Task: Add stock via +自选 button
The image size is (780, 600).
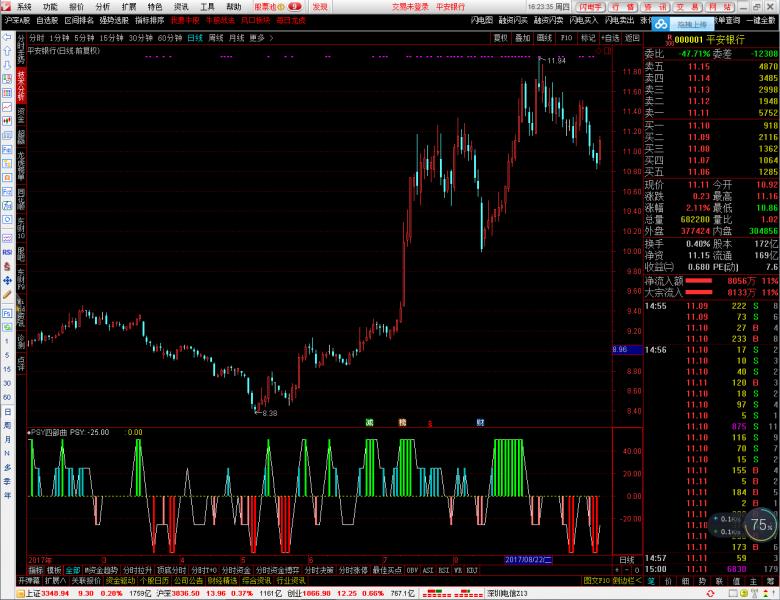Action: pos(610,38)
